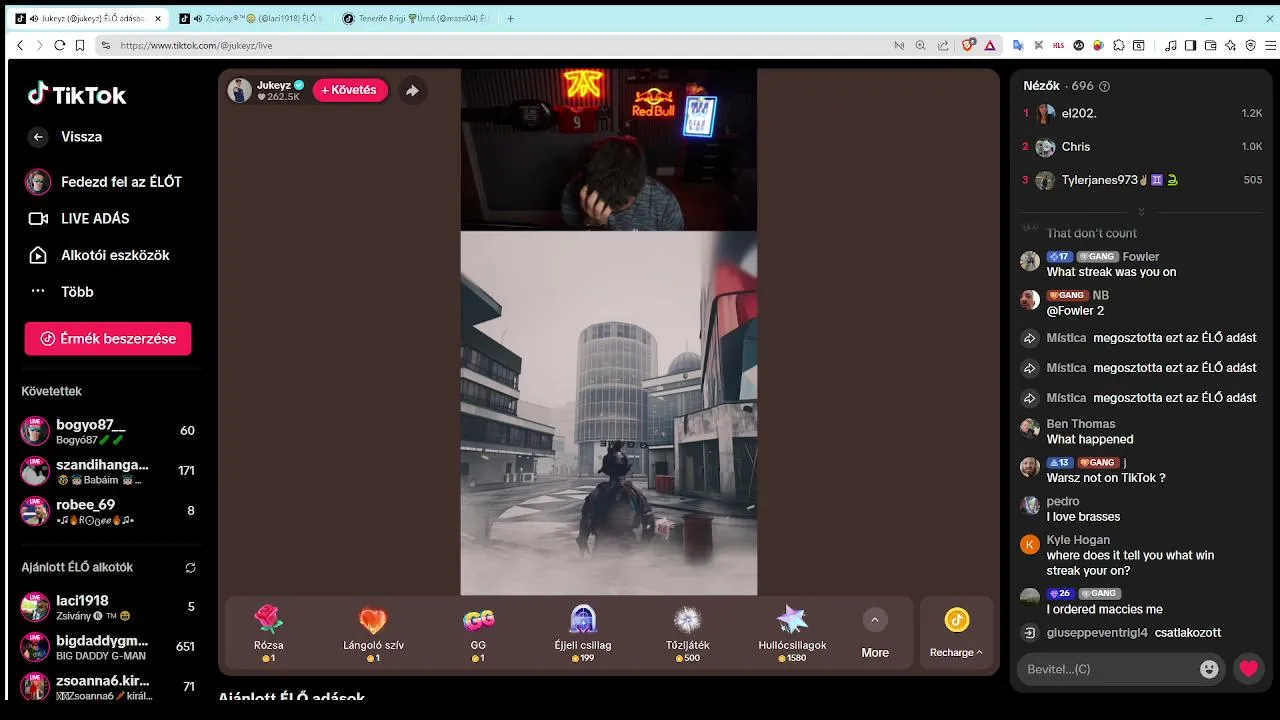Send Rózsa gift
The width and height of the screenshot is (1280, 720).
[269, 634]
